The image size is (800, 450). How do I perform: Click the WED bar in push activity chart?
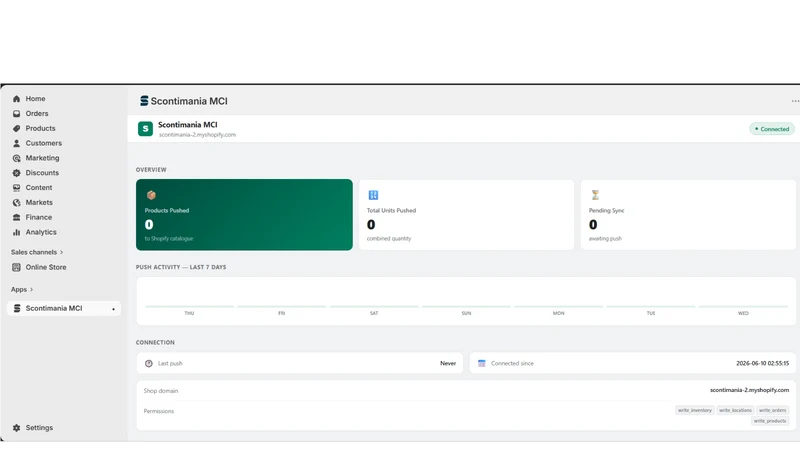(x=743, y=307)
